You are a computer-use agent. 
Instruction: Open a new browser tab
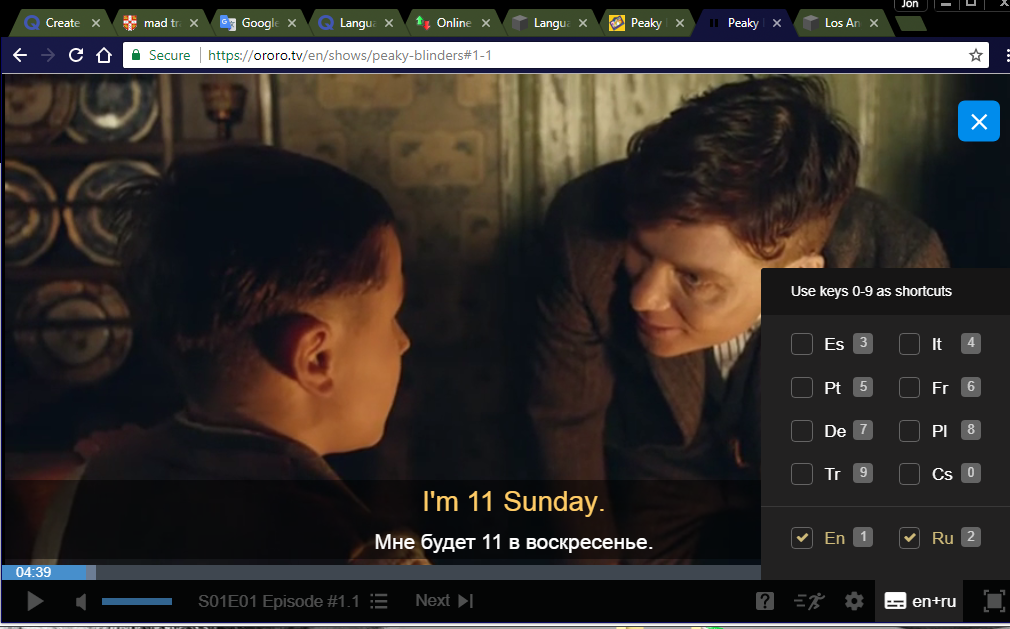click(x=911, y=23)
